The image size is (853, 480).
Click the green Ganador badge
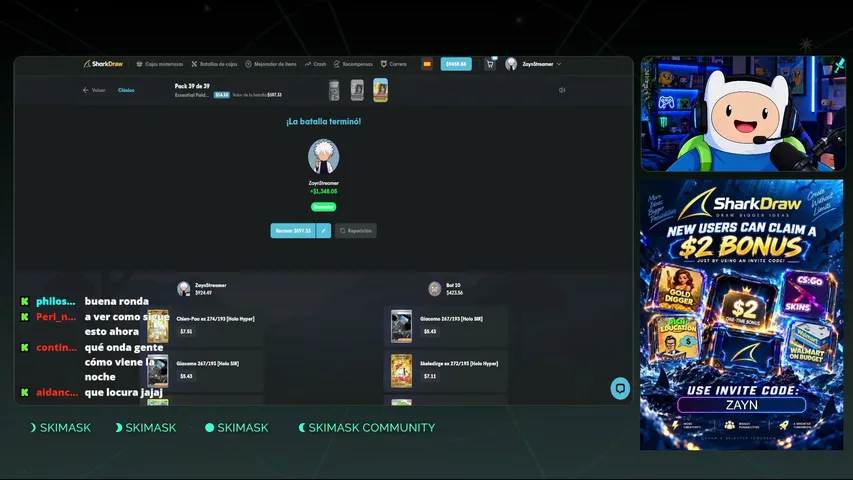(x=324, y=207)
